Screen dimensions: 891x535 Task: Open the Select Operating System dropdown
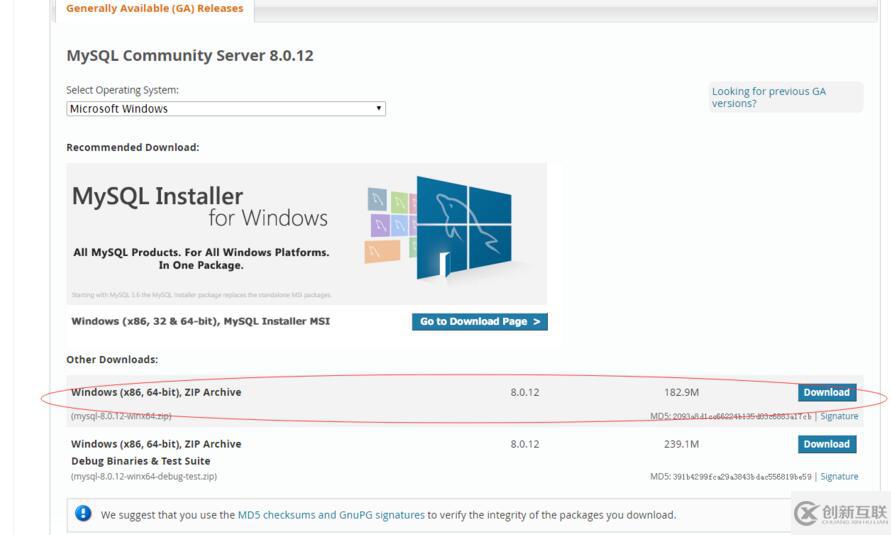pyautogui.click(x=226, y=108)
